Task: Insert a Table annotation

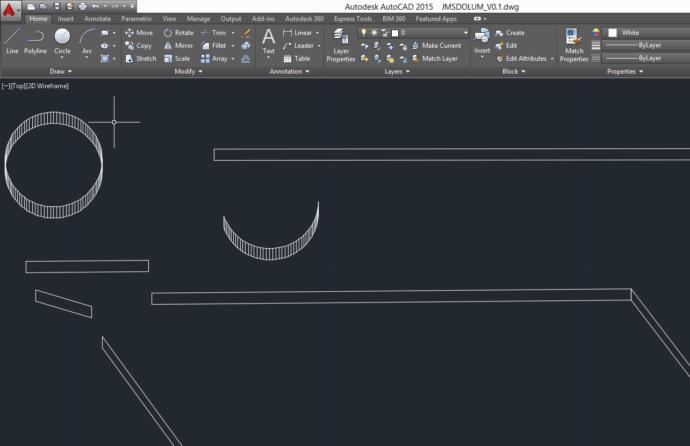Action: click(297, 58)
